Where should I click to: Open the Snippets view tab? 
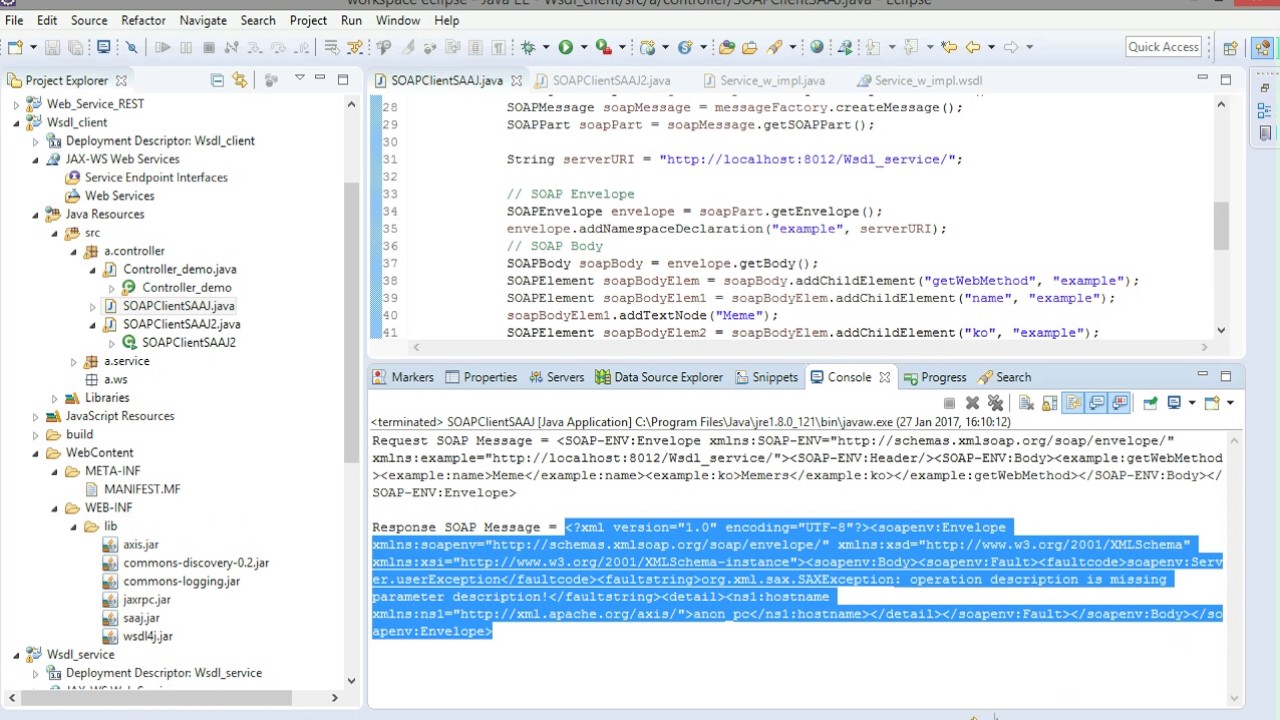[x=767, y=377]
